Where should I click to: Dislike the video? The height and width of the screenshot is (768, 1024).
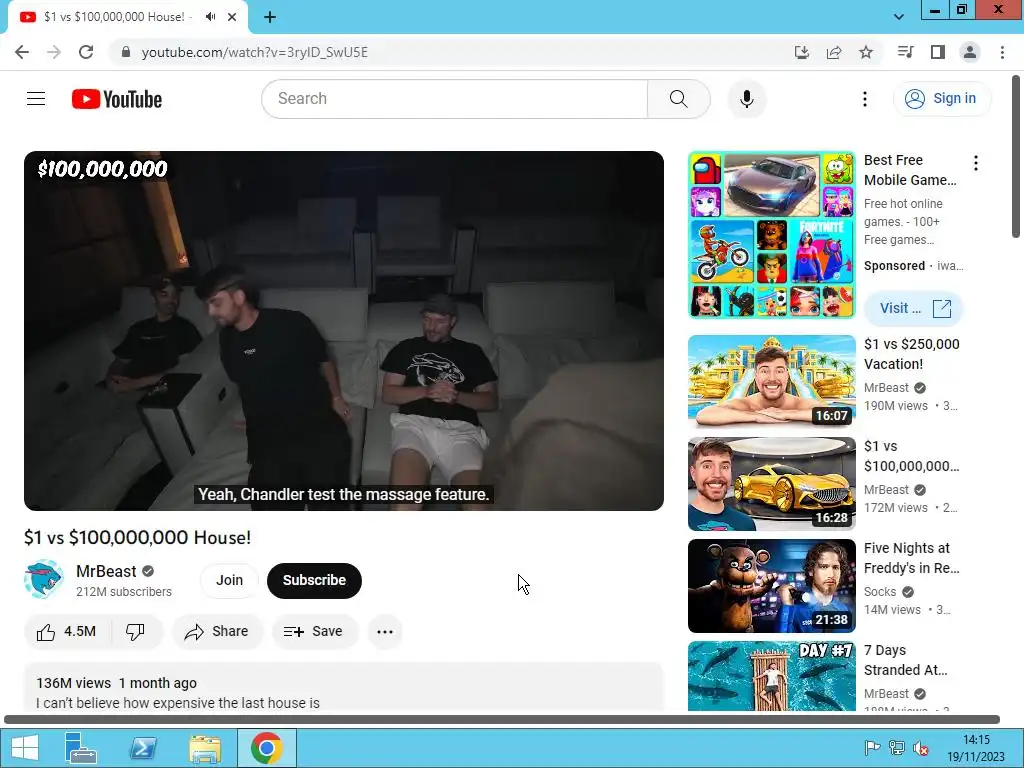coord(135,632)
